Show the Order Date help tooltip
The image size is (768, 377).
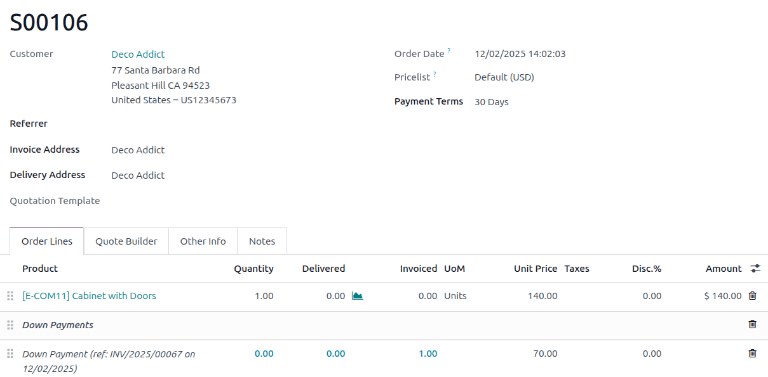[x=449, y=50]
